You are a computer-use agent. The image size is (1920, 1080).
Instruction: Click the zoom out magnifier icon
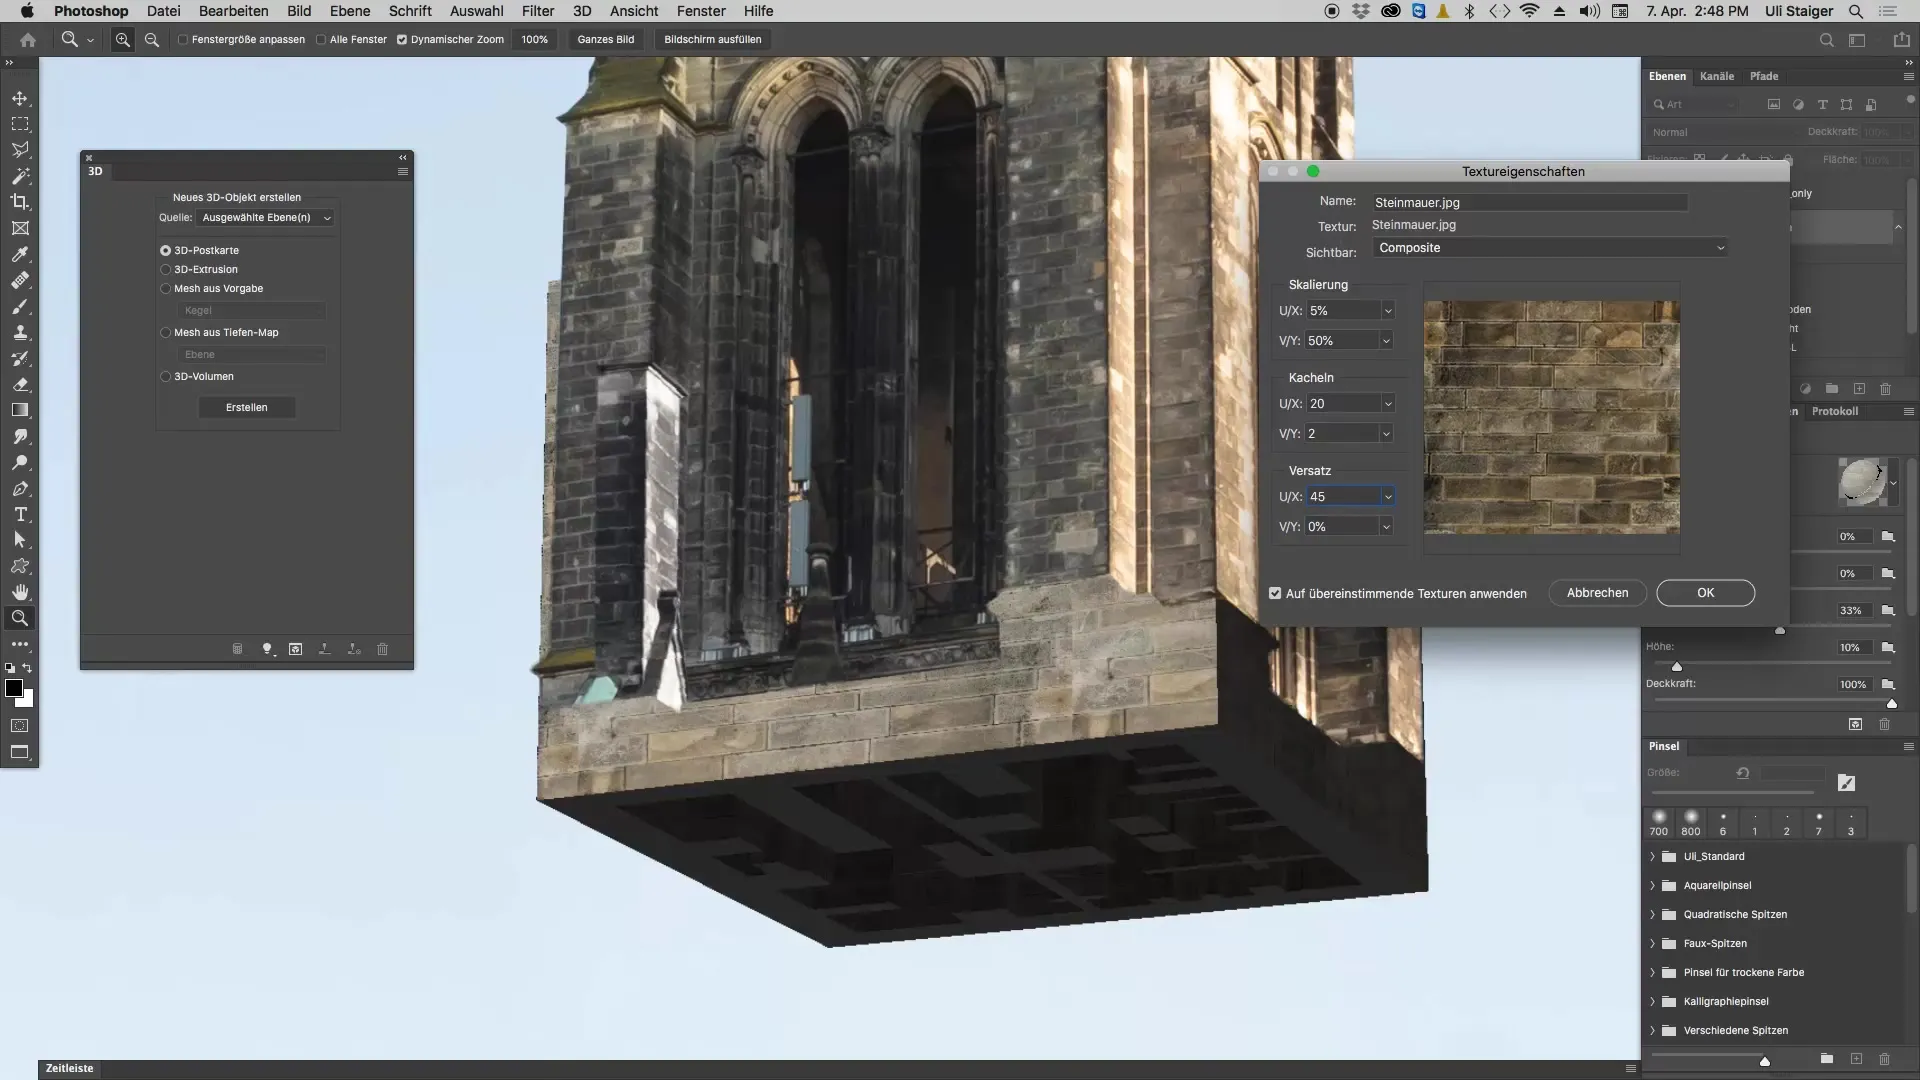tap(152, 40)
